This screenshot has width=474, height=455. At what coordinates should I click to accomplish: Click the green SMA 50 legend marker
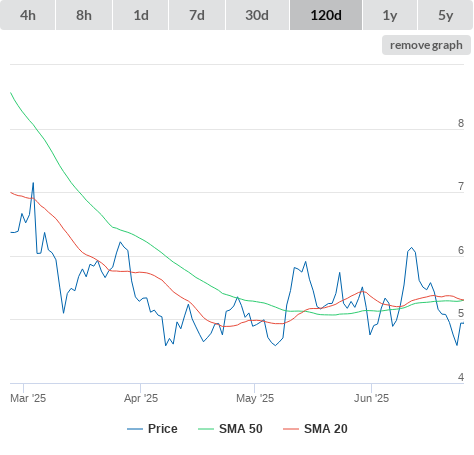pyautogui.click(x=206, y=429)
